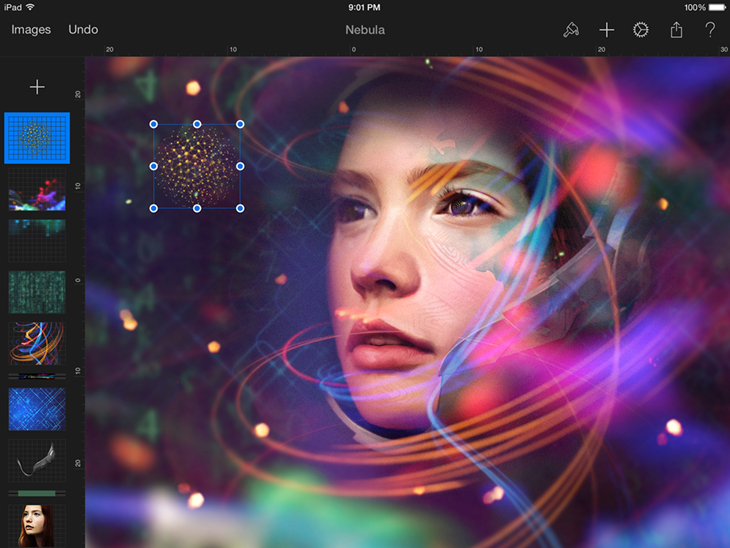Grab the top-left selection handle
Viewport: 730px width, 548px height.
coord(154,124)
